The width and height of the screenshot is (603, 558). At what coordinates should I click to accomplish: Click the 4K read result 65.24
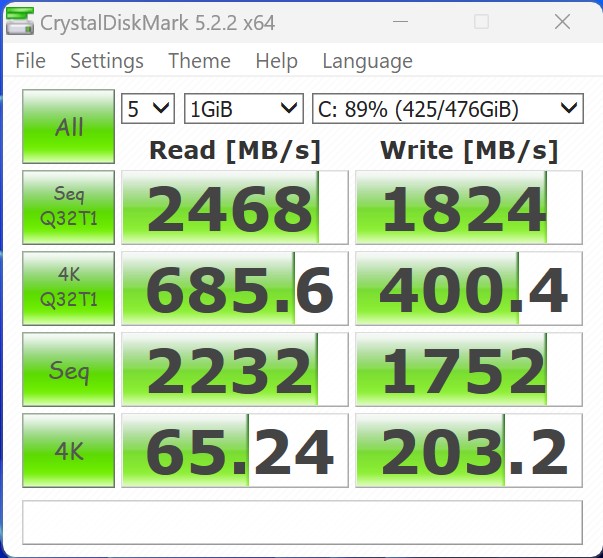click(235, 451)
